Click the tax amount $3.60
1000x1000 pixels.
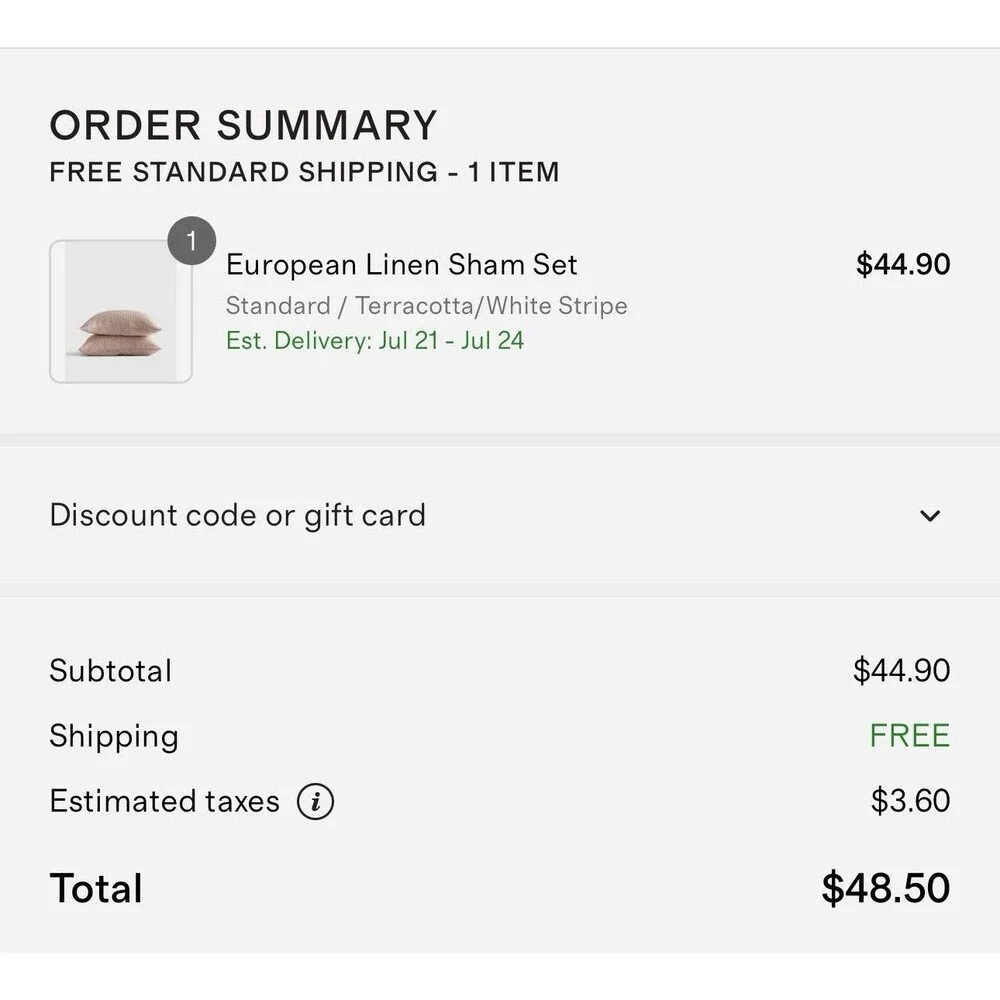910,800
